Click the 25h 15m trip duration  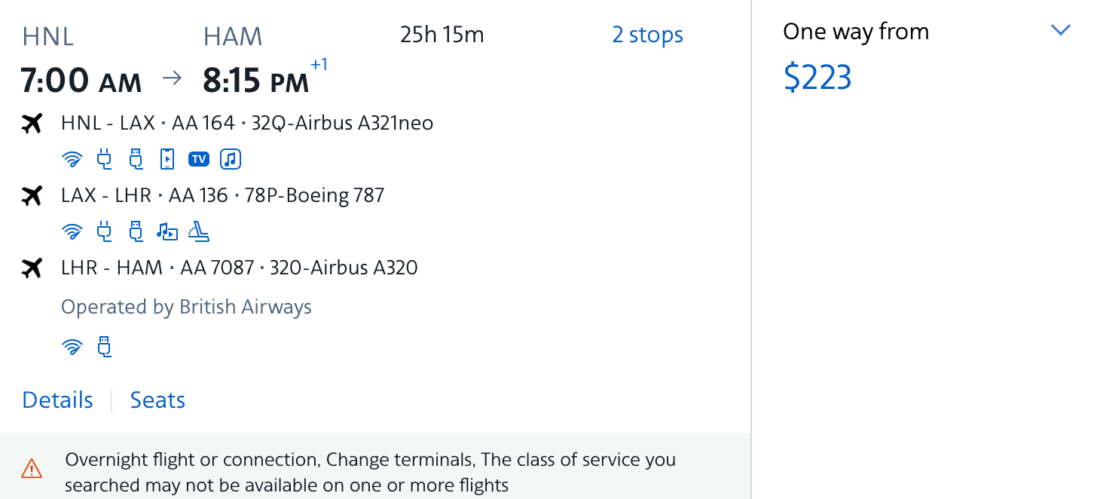[x=441, y=35]
